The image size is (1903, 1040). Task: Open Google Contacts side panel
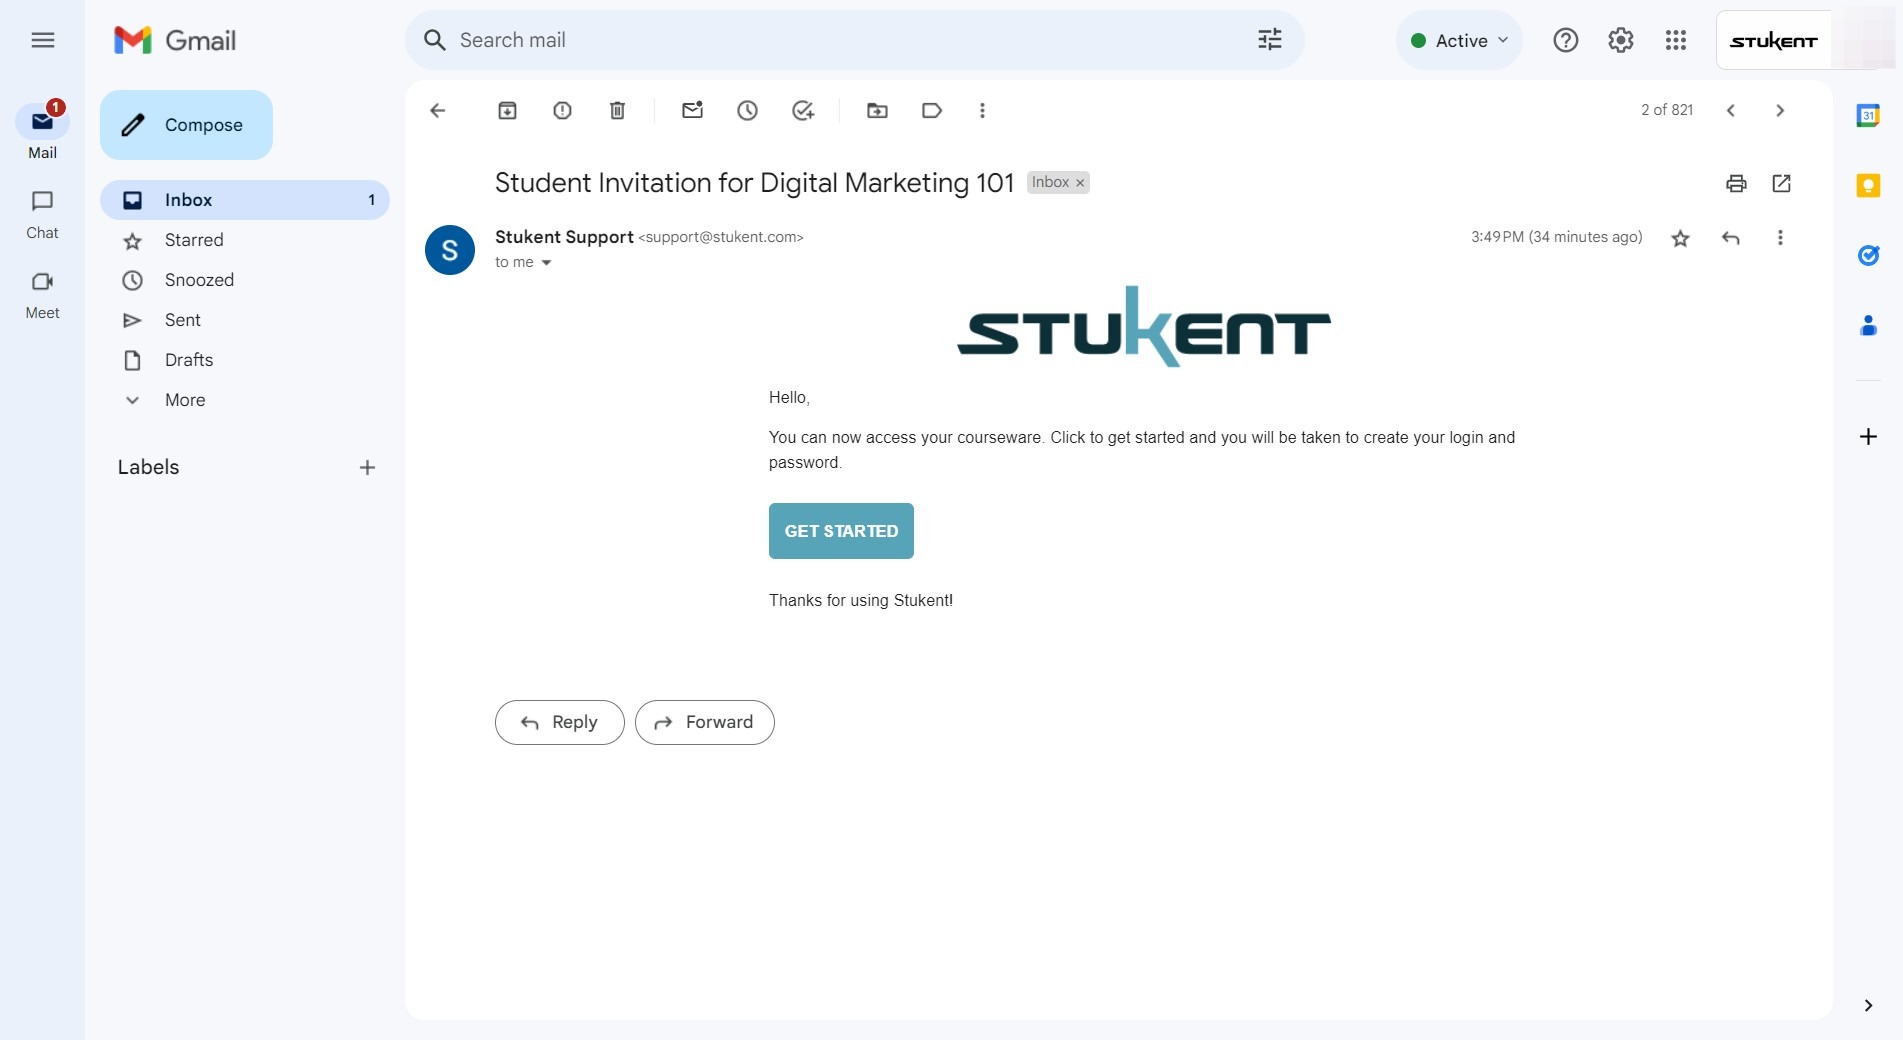pos(1868,326)
